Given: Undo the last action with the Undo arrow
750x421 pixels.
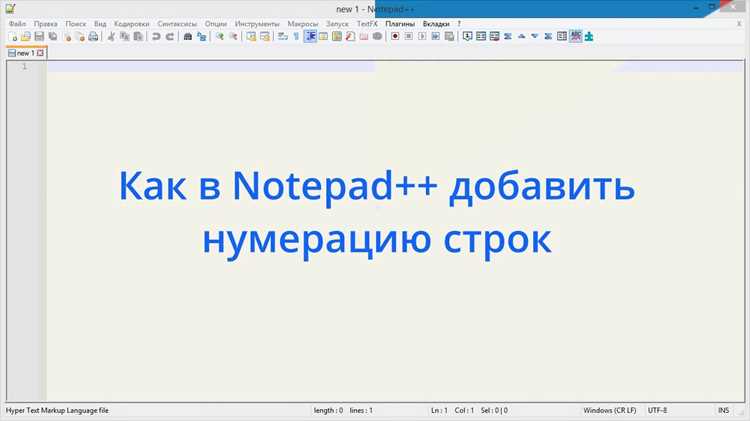Looking at the screenshot, I should 156,36.
